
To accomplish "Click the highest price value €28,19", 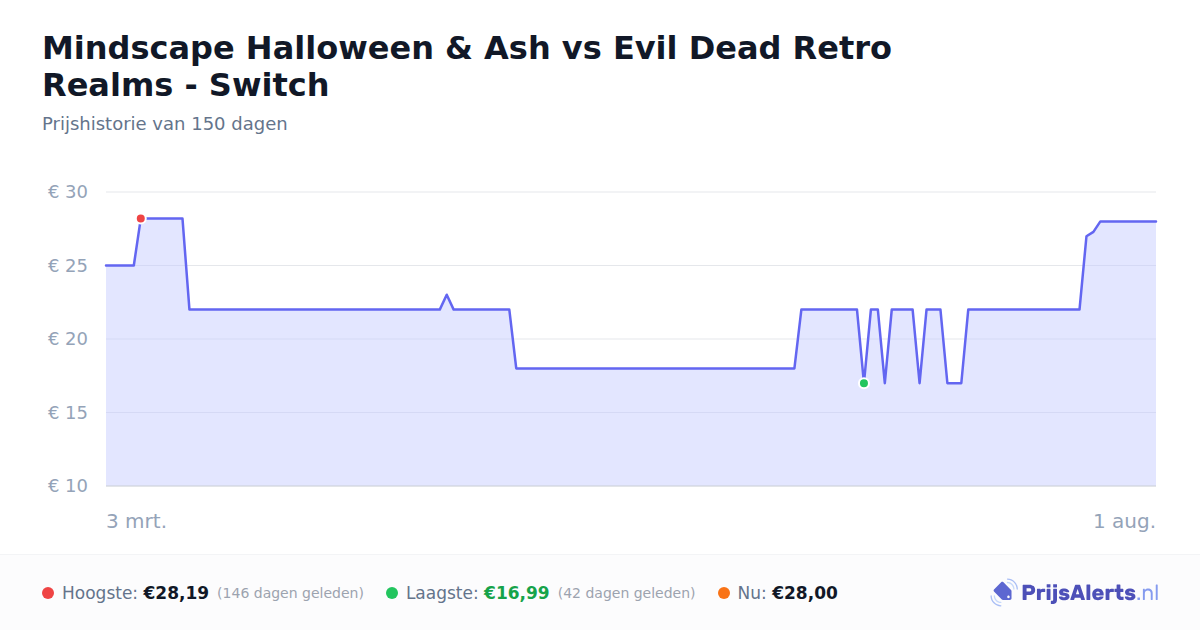I will pos(176,593).
